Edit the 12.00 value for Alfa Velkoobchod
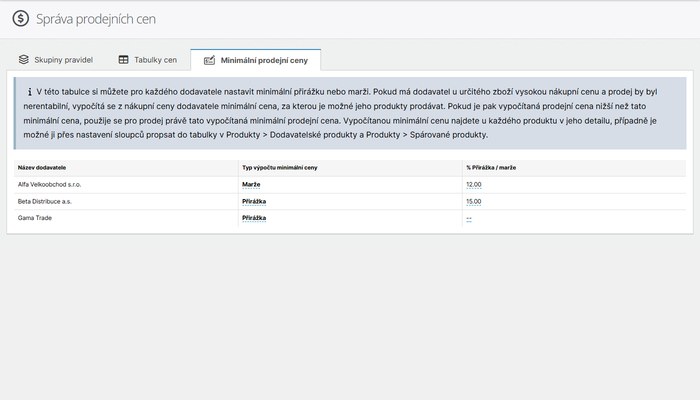 pos(474,184)
